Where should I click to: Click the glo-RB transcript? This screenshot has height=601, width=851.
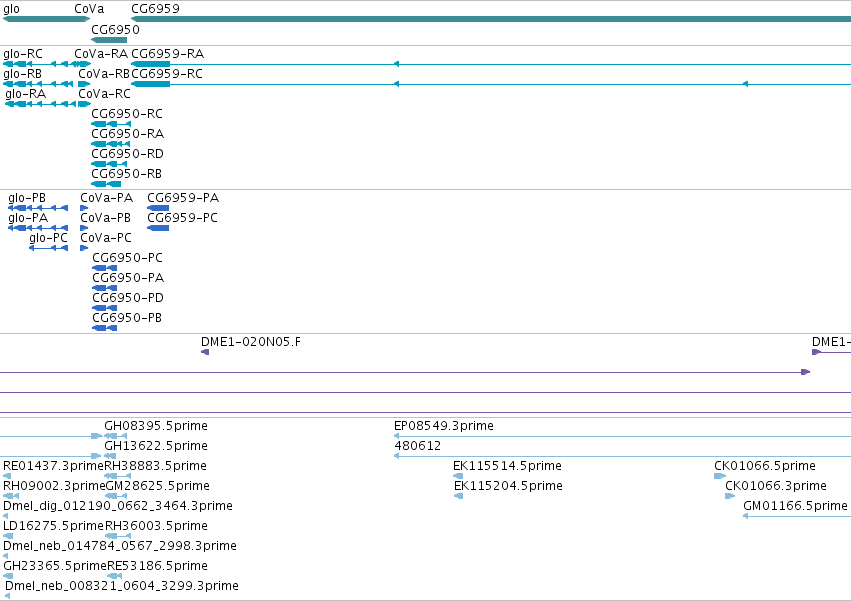tap(37, 84)
